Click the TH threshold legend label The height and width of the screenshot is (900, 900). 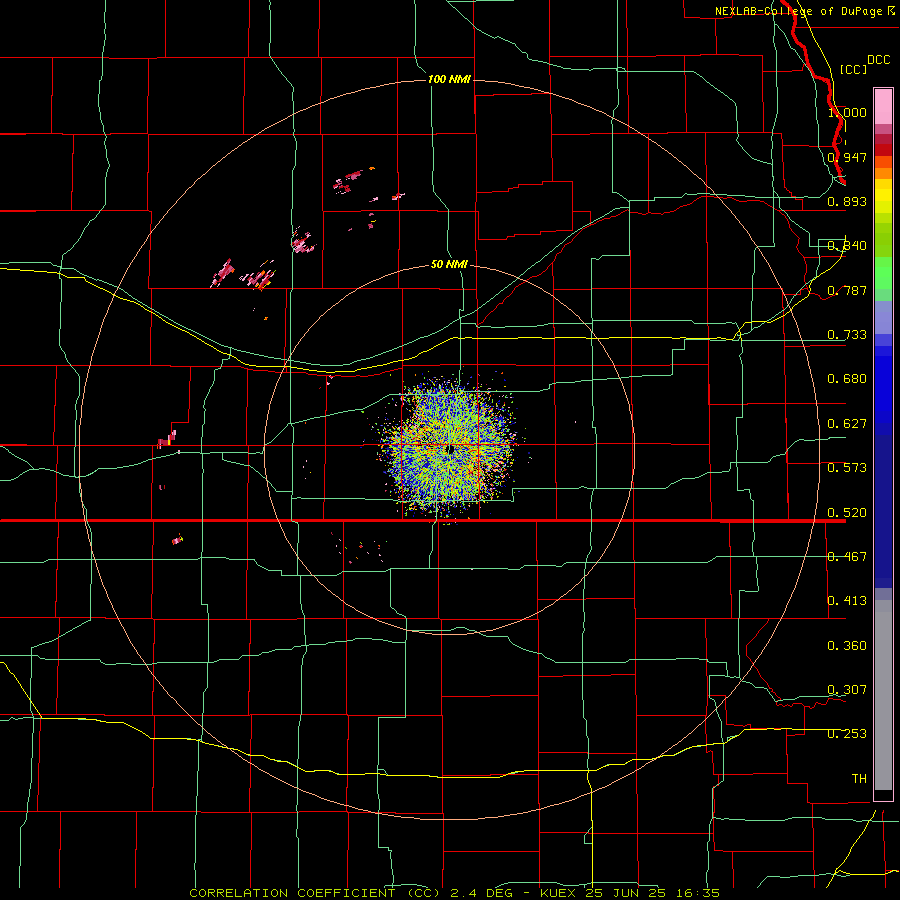click(x=859, y=779)
